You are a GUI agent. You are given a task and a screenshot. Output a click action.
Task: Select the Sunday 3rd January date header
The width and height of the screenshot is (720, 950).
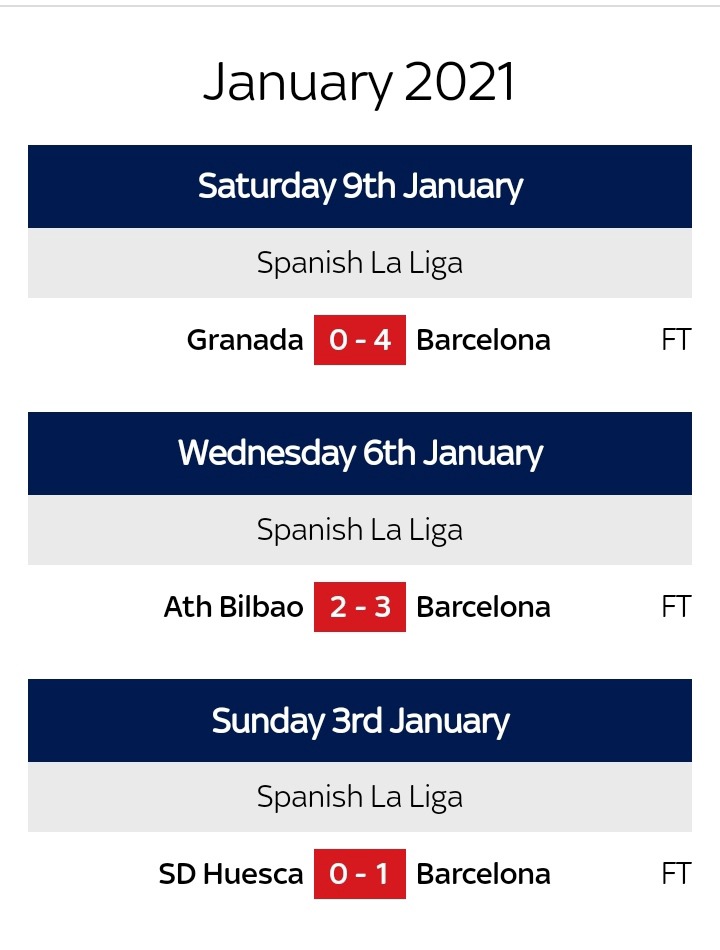point(360,720)
